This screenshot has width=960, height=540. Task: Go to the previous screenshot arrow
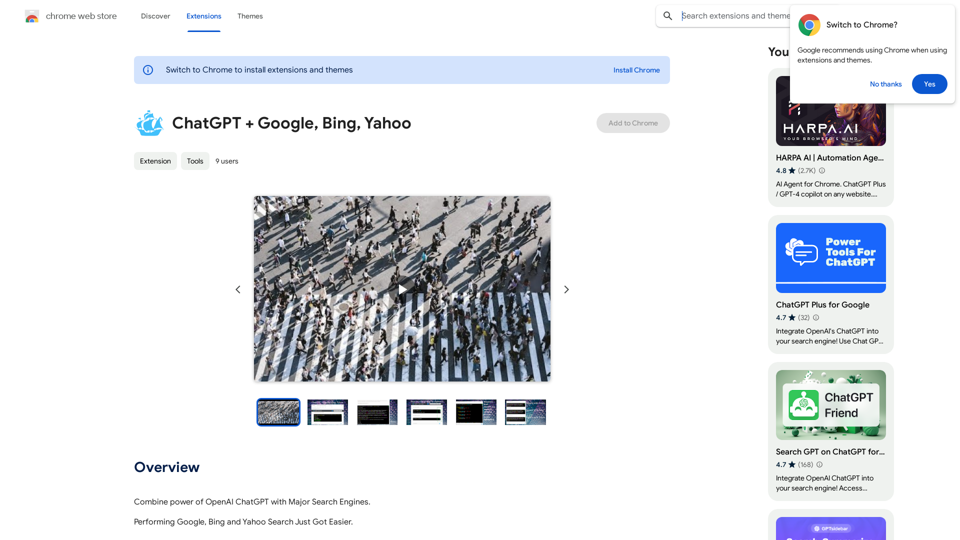(x=238, y=290)
